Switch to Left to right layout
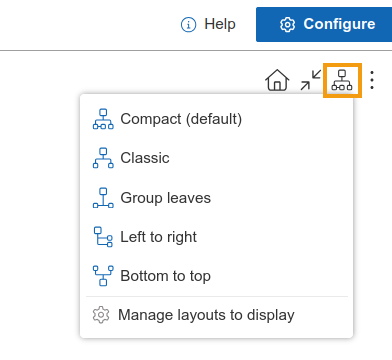 217,237
